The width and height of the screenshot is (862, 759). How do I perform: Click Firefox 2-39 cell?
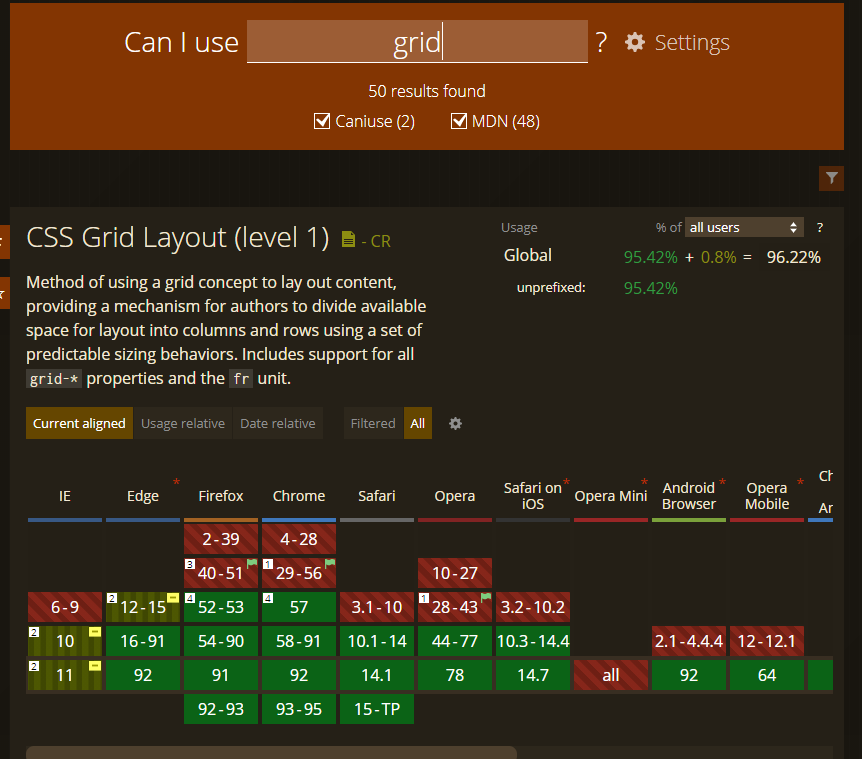click(220, 539)
